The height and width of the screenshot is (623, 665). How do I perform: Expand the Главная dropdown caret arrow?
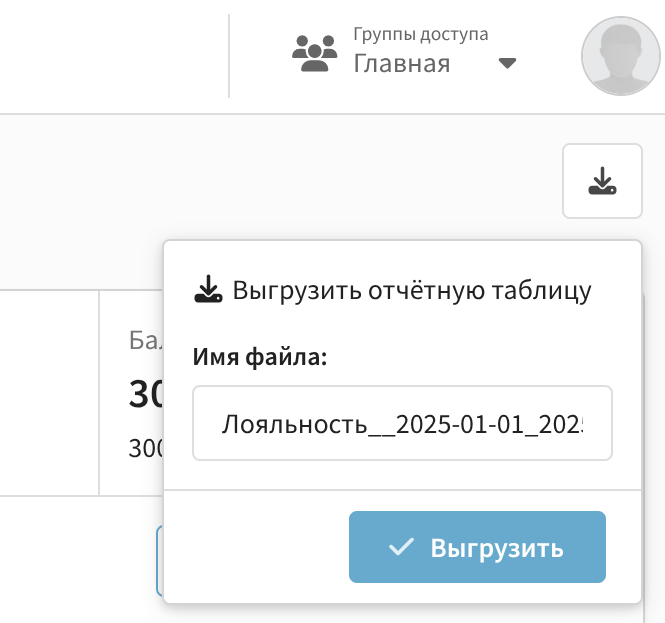pyautogui.click(x=507, y=64)
